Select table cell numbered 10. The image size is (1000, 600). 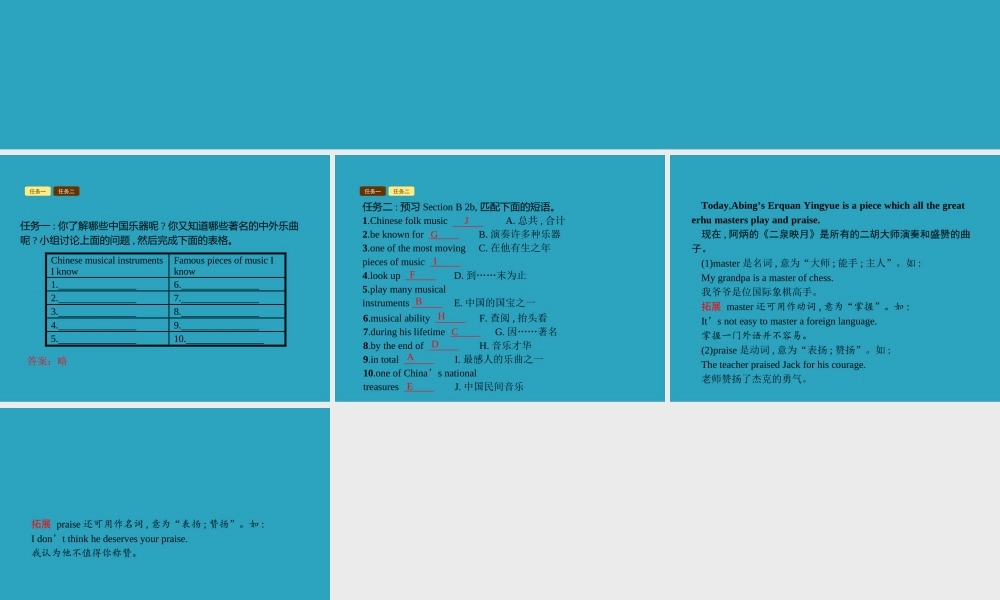227,338
